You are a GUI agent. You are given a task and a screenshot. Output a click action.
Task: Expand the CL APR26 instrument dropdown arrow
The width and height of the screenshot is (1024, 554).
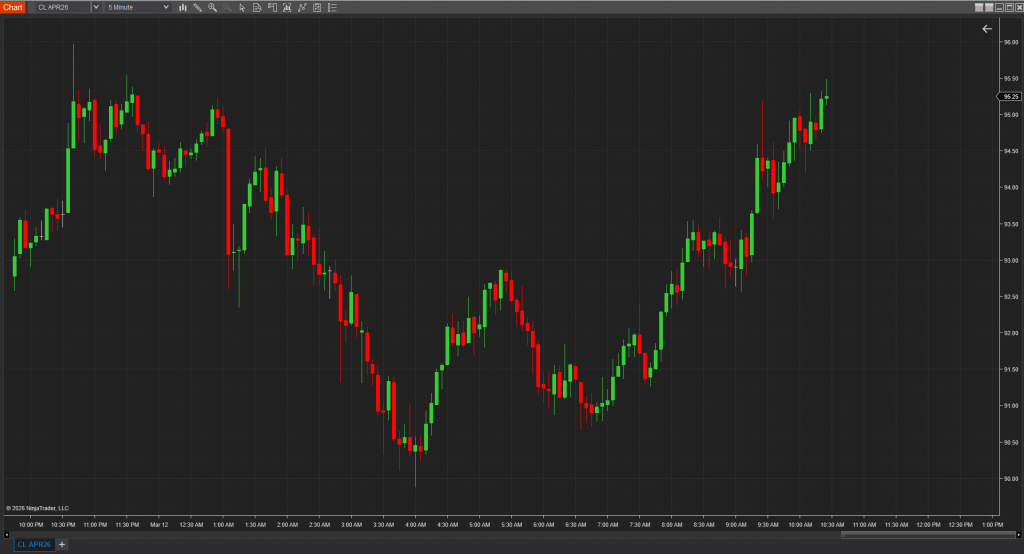point(96,7)
